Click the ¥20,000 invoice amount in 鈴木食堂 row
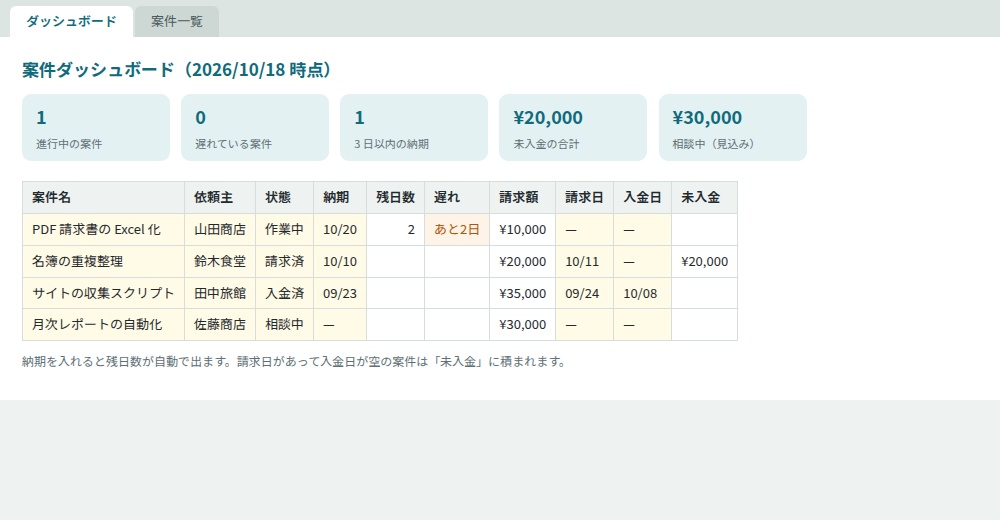The width and height of the screenshot is (1000, 520). coord(522,262)
